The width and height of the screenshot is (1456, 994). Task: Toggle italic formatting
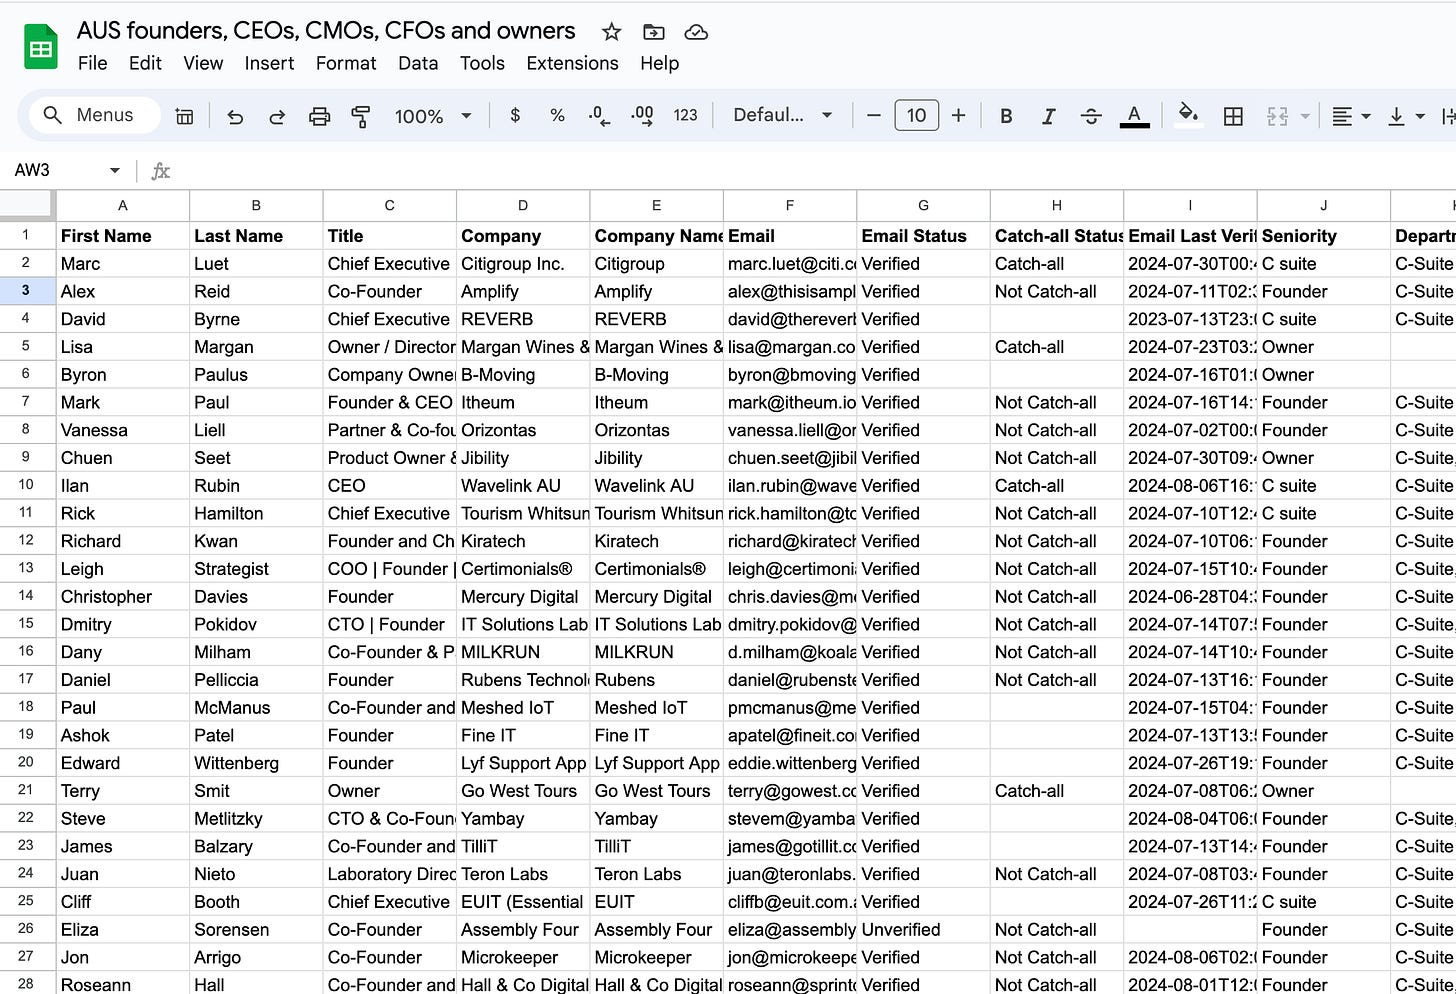(1048, 116)
